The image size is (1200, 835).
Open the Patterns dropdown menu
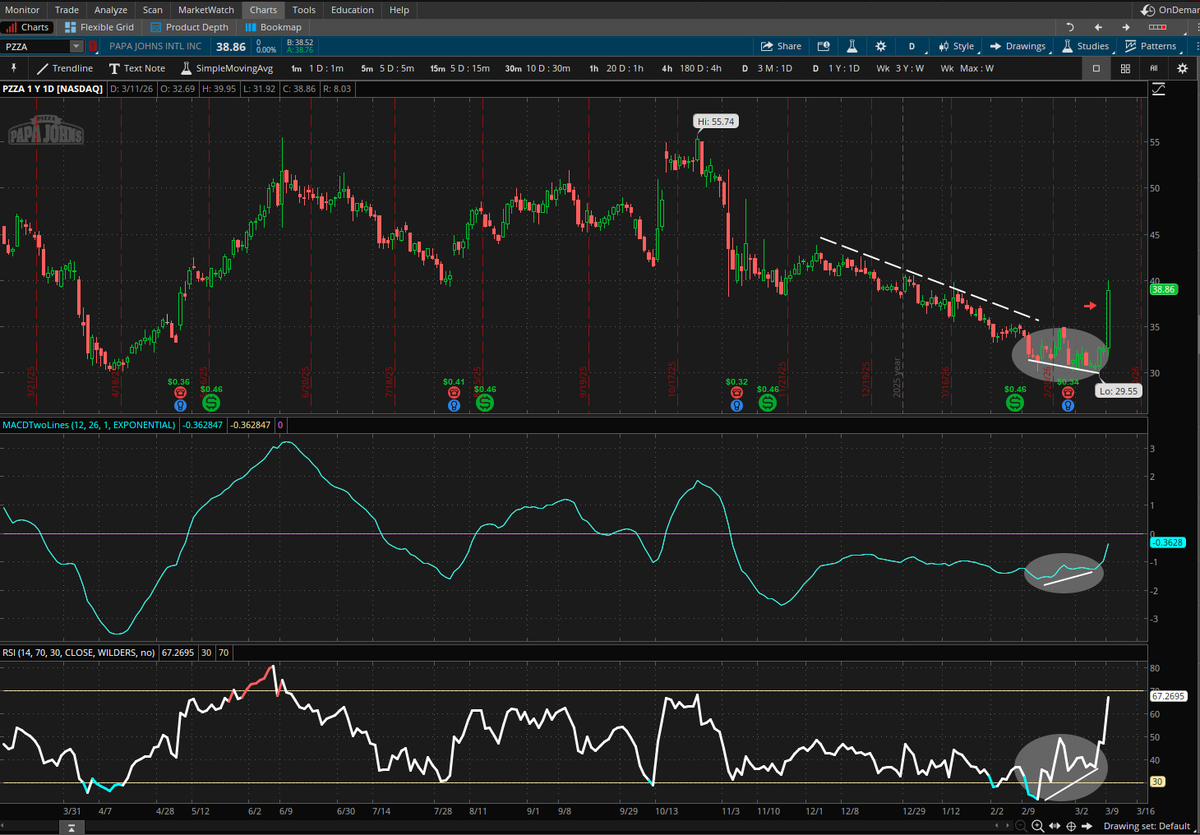tap(1151, 46)
